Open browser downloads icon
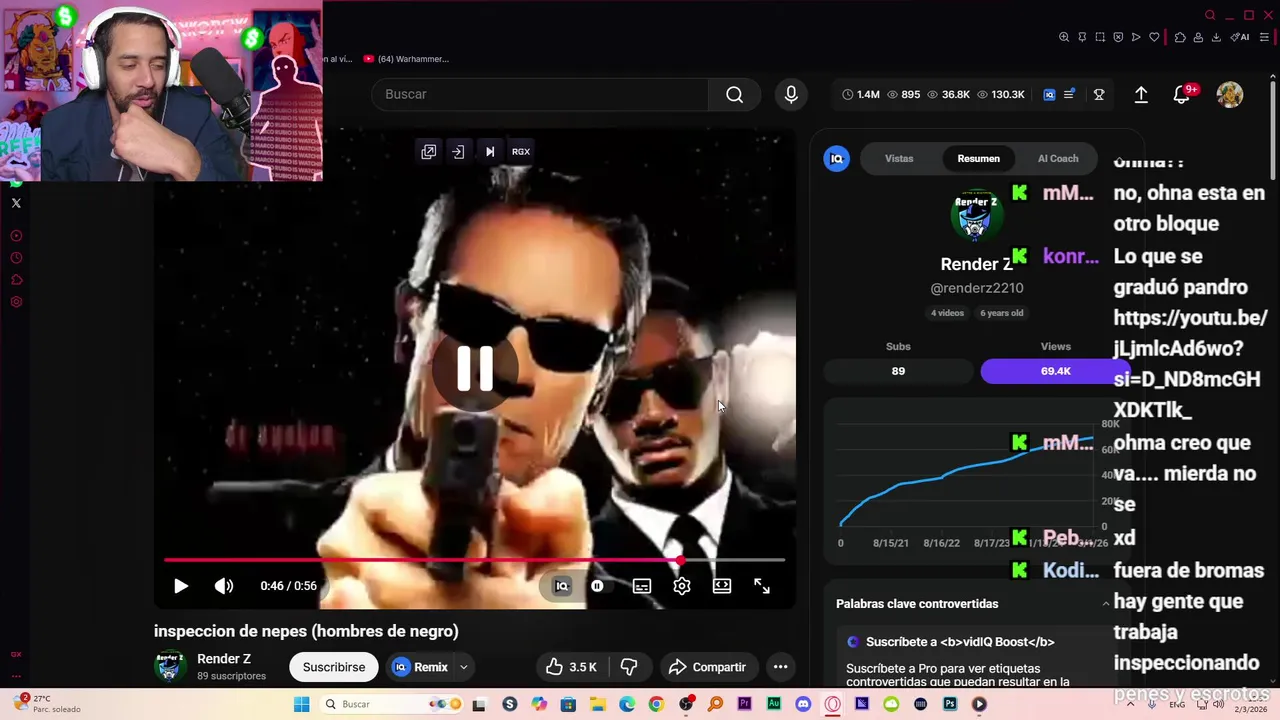This screenshot has width=1280, height=720. (1216, 38)
